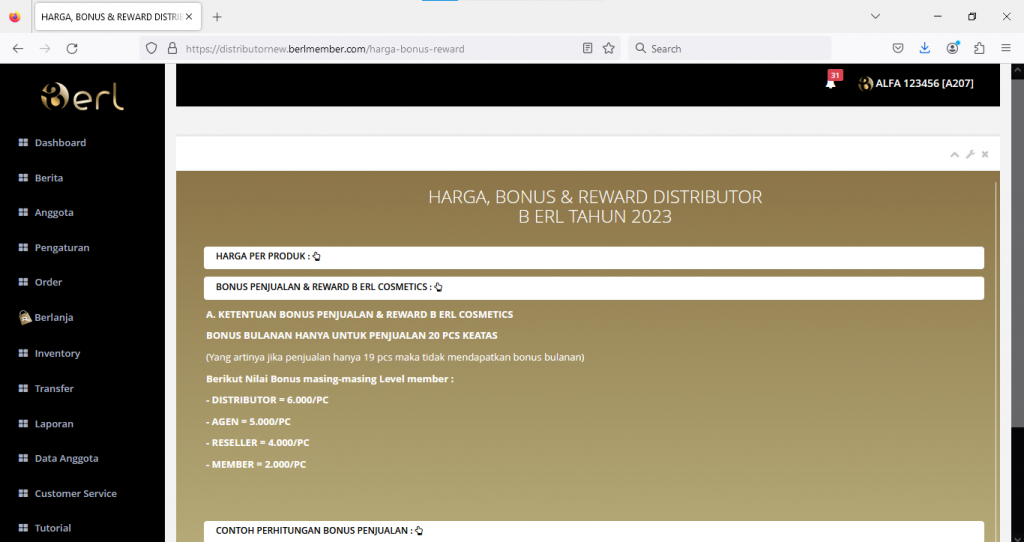Toggle reader view icon in address bar
1024x542 pixels.
point(588,48)
